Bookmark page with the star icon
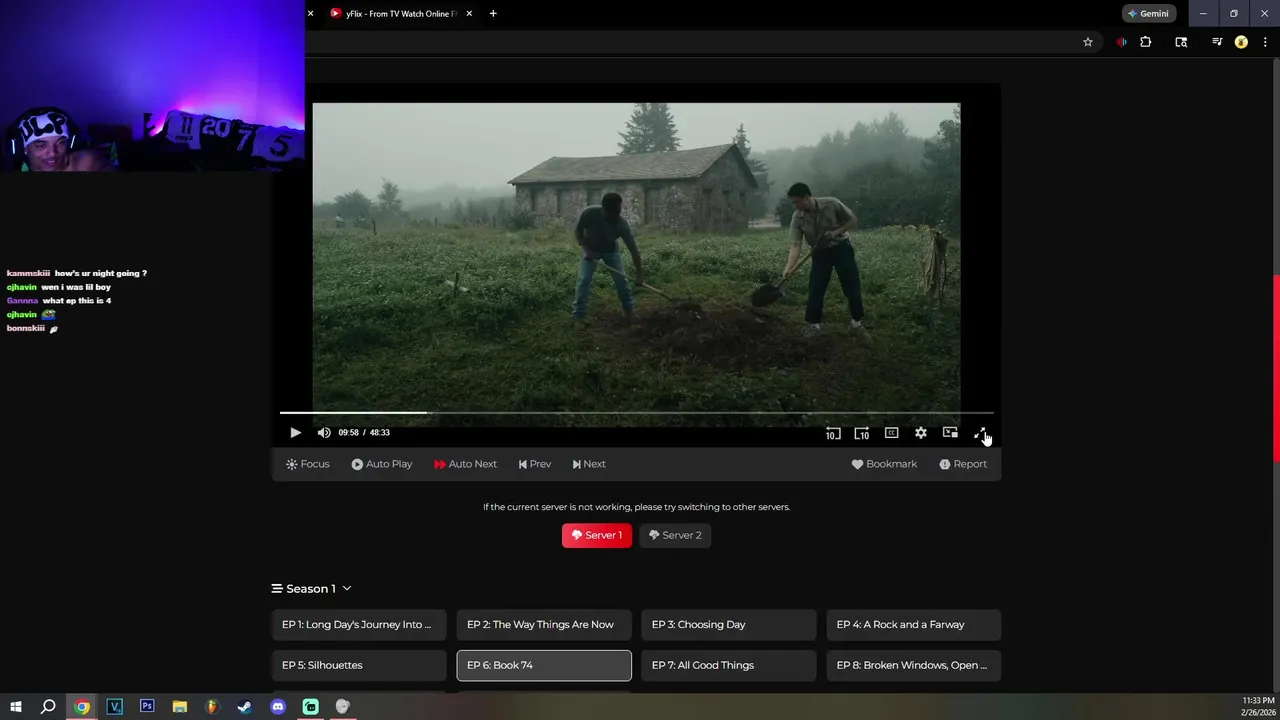The height and width of the screenshot is (720, 1280). 1088,42
